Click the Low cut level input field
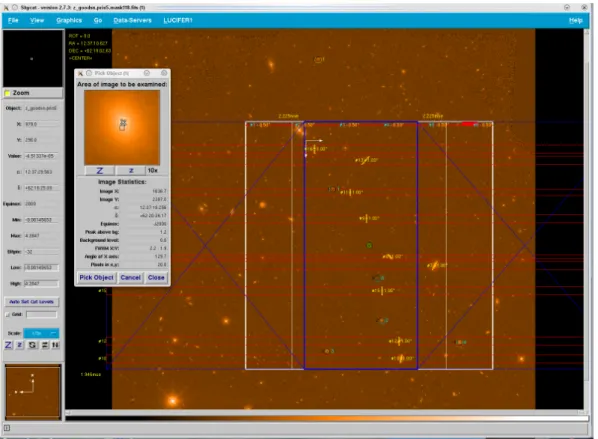The width and height of the screenshot is (598, 439). (42, 268)
